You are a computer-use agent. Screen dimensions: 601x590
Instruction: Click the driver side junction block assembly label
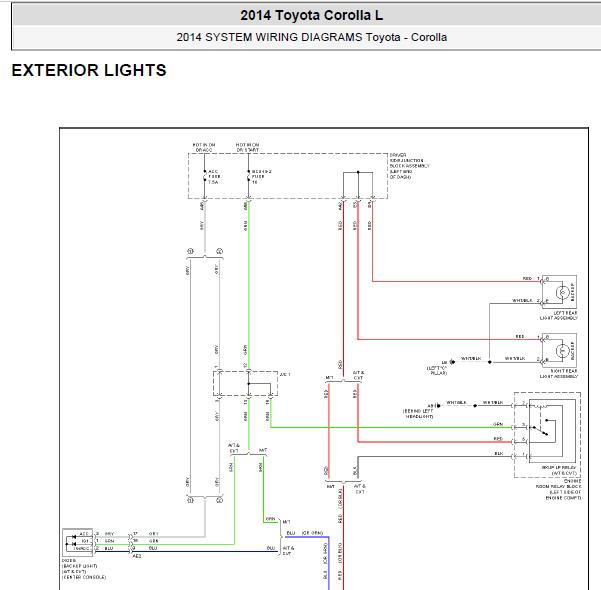[x=409, y=166]
